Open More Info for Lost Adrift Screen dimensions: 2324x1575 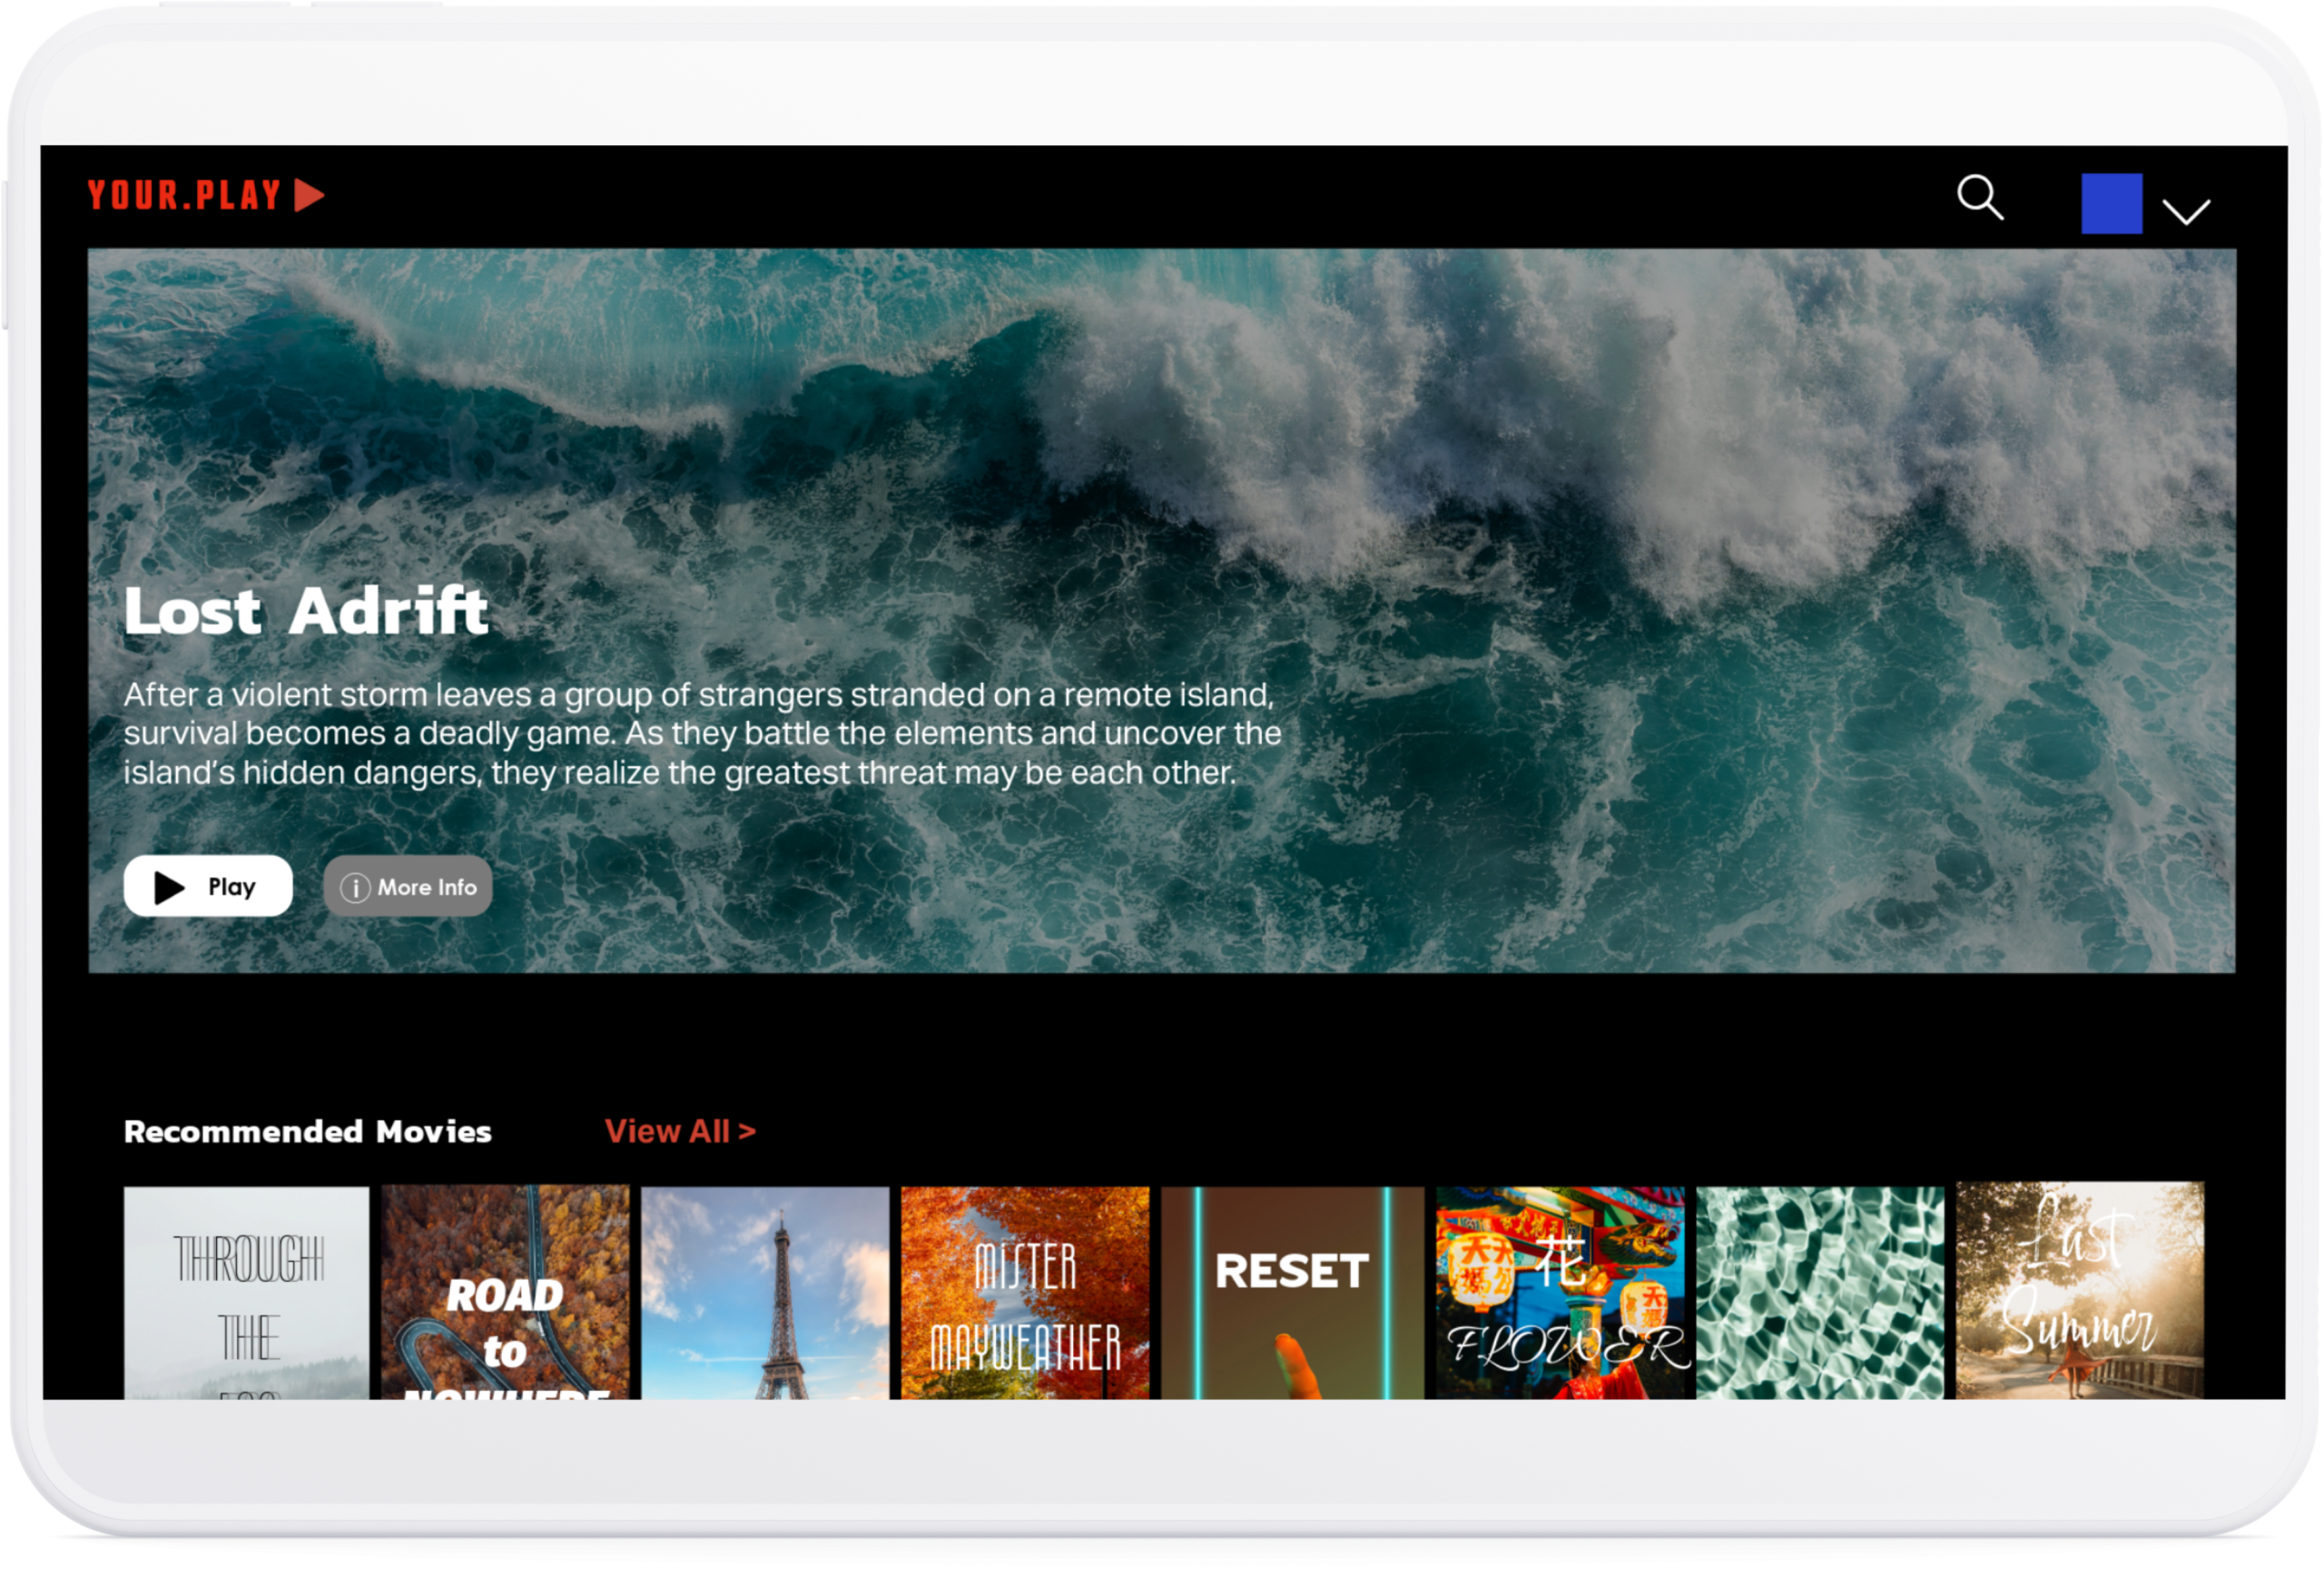(x=407, y=886)
